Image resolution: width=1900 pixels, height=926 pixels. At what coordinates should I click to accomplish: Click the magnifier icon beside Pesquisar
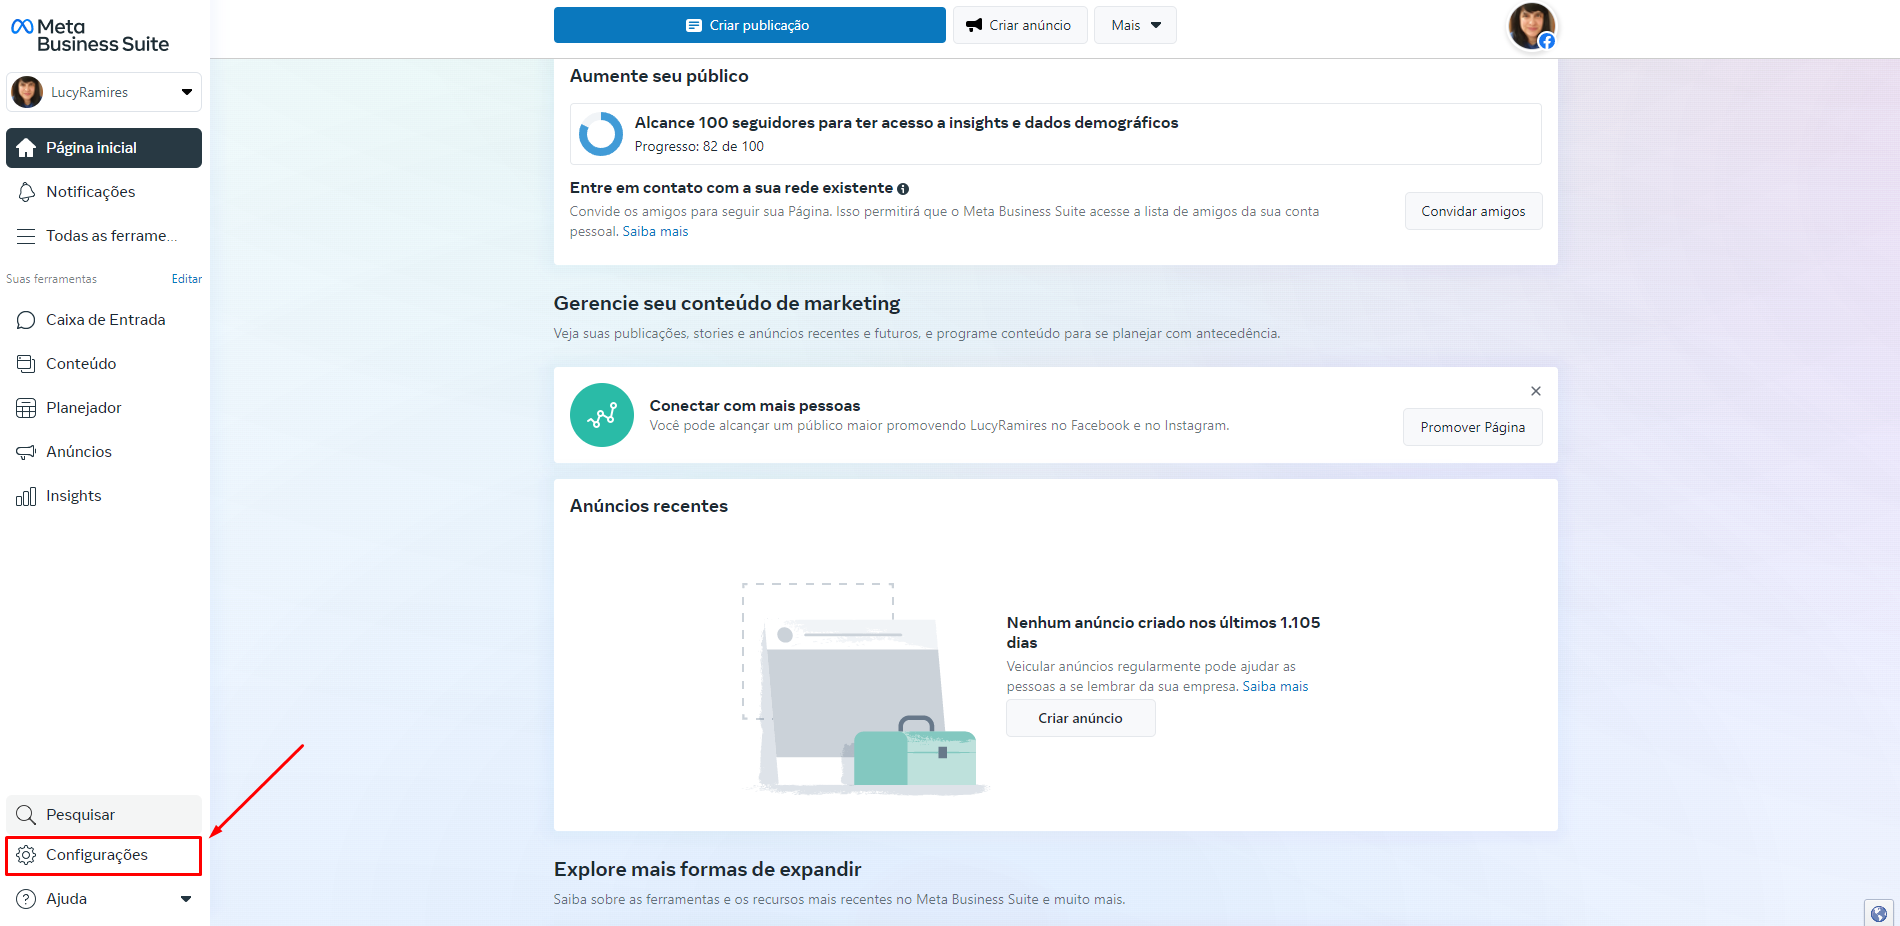26,815
